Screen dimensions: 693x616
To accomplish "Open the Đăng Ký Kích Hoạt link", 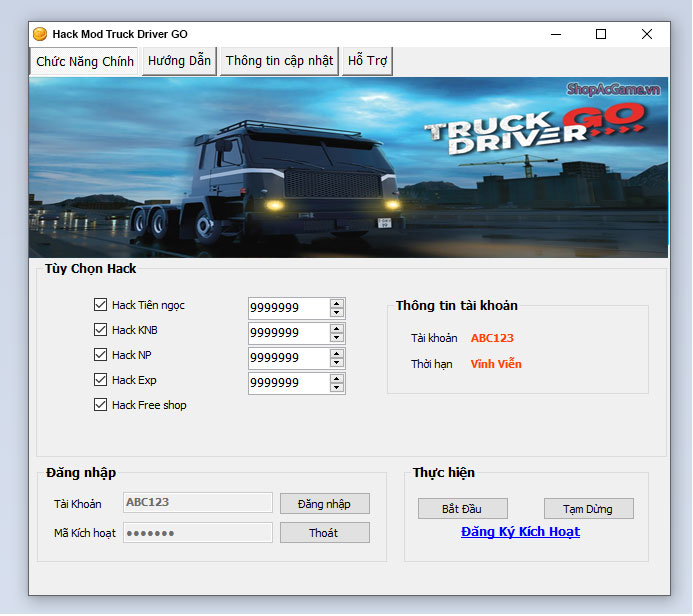I will click(520, 532).
